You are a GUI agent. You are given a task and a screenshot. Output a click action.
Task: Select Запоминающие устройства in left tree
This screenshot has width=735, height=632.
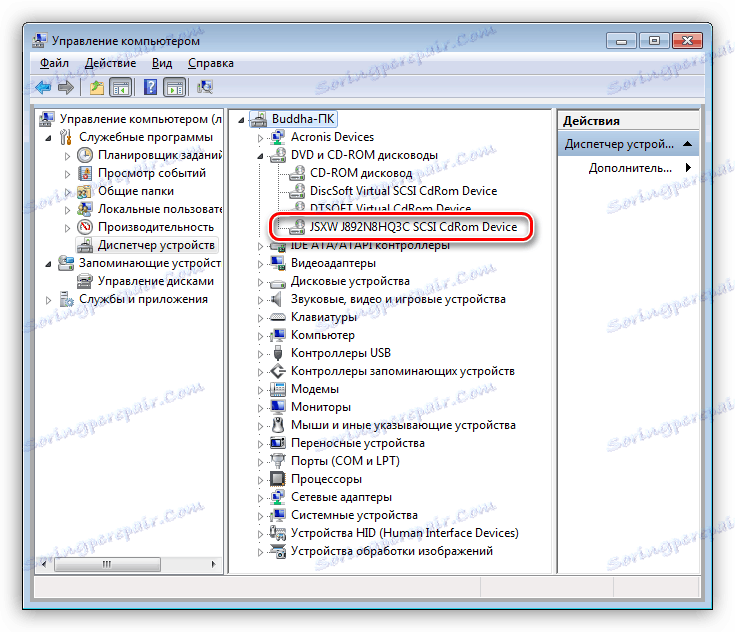pos(150,263)
